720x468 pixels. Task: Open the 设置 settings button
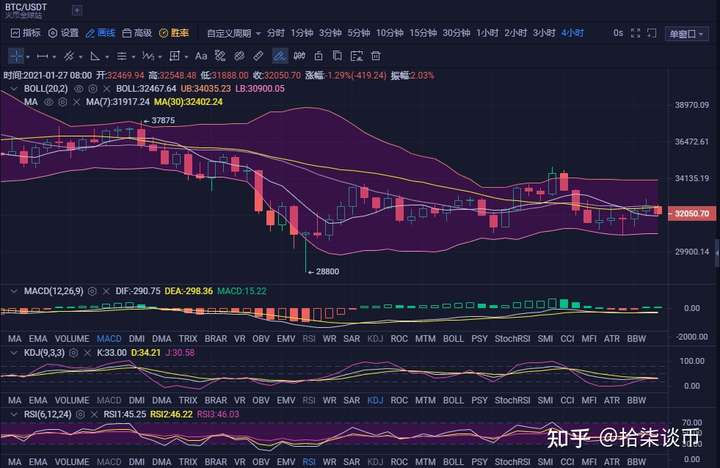click(63, 33)
